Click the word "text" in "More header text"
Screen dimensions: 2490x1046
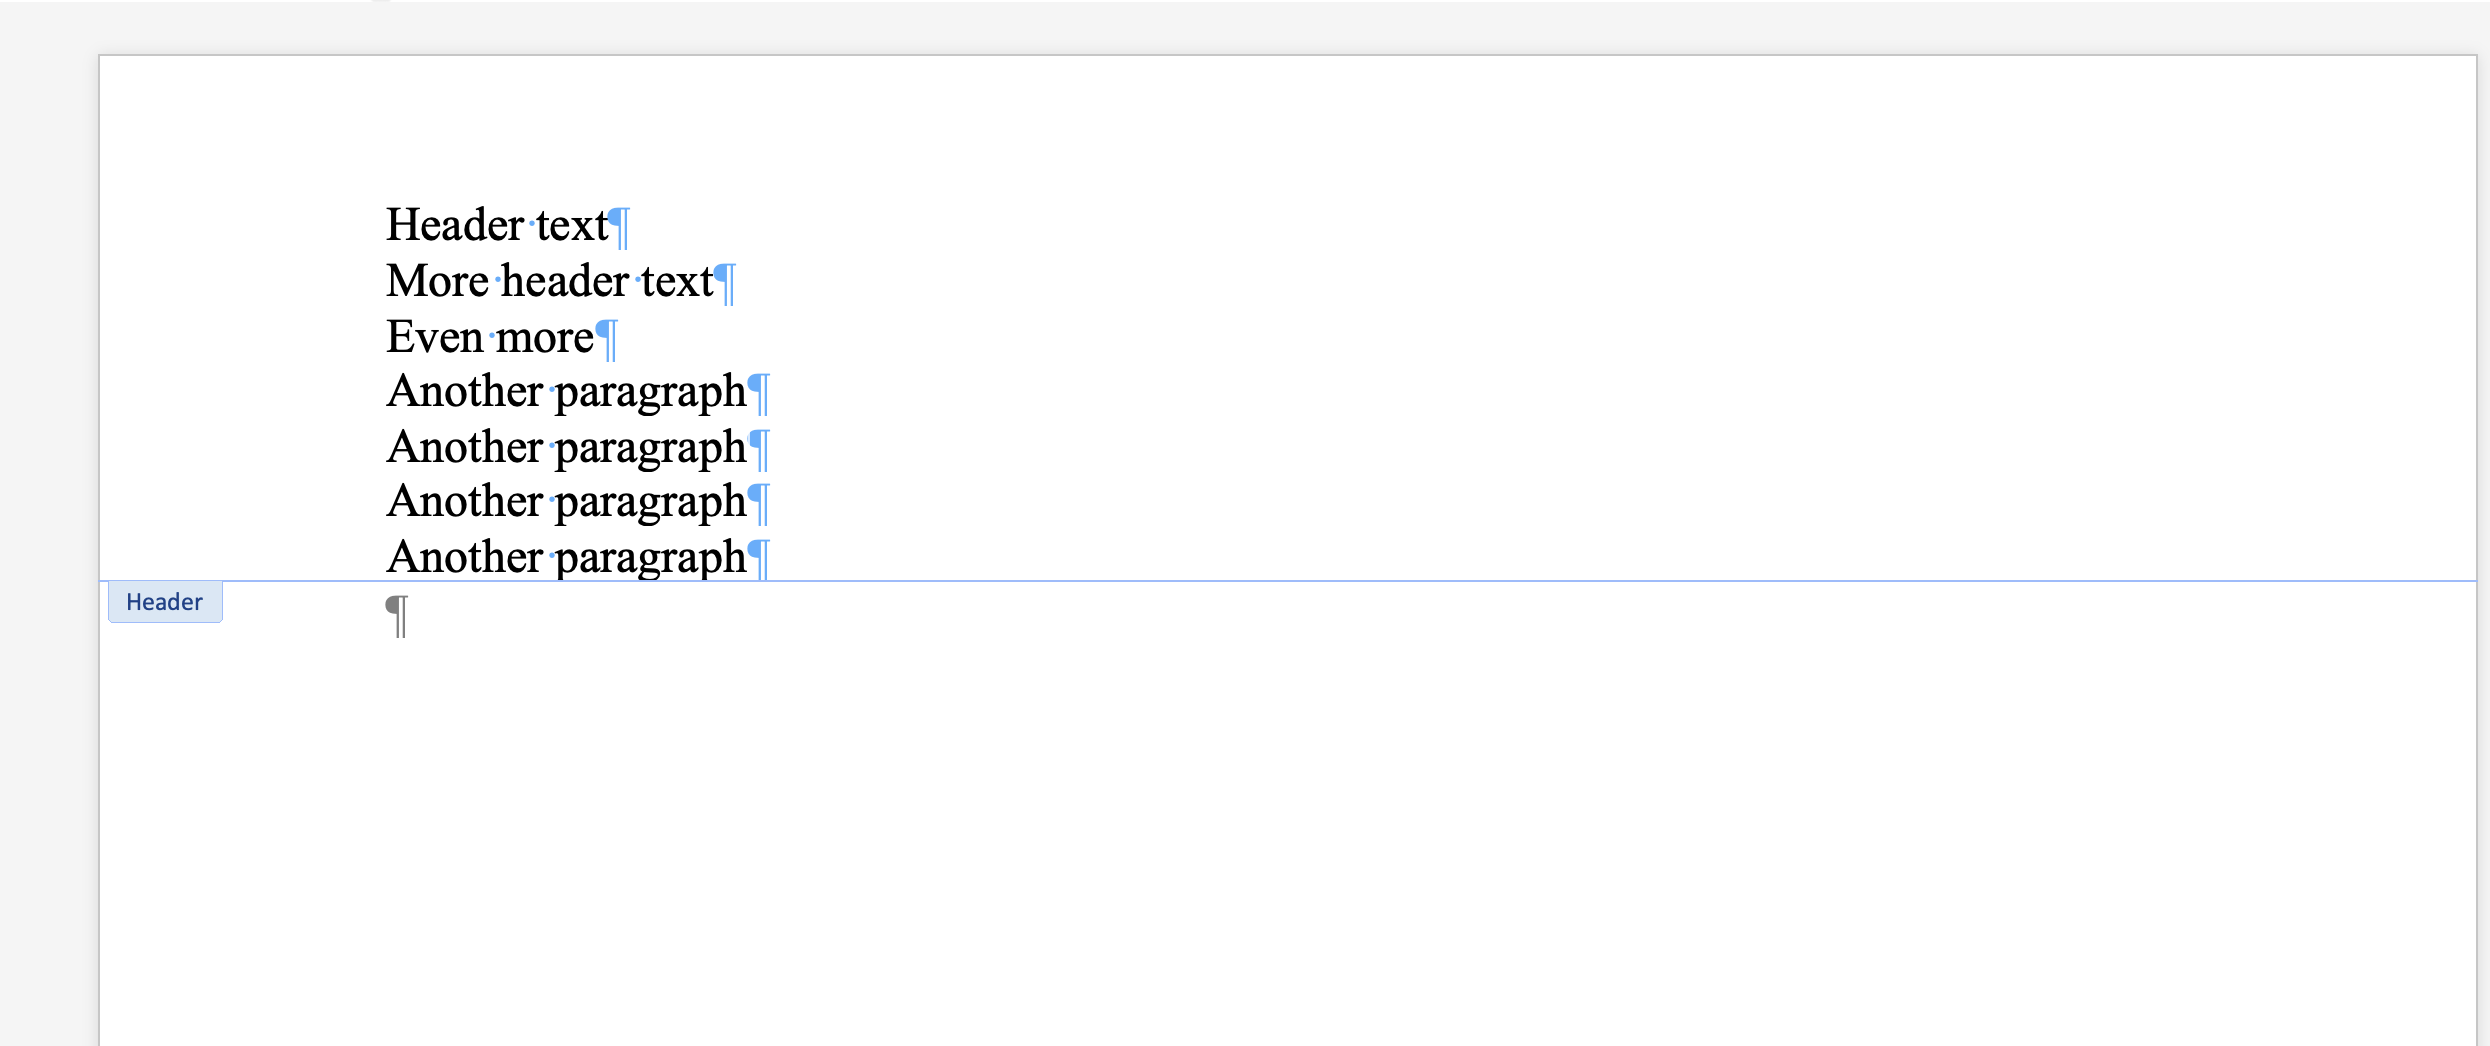tap(677, 281)
